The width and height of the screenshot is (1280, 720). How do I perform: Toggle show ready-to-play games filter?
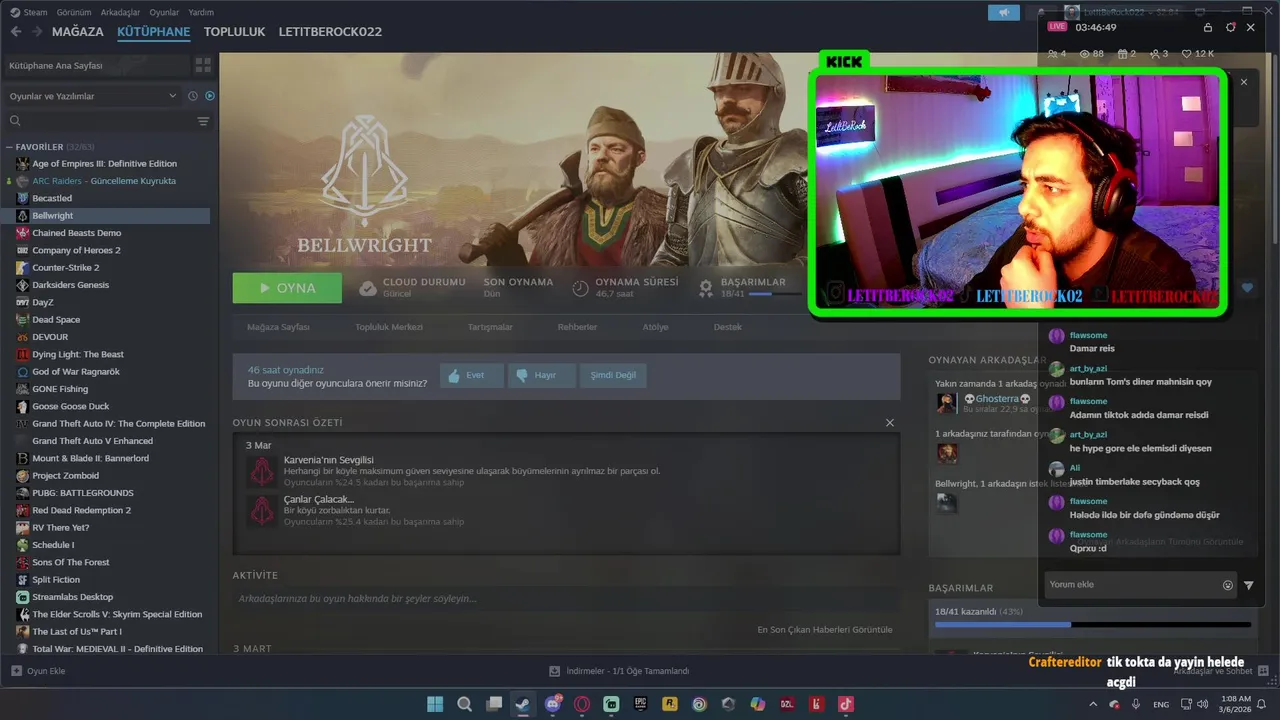click(210, 96)
